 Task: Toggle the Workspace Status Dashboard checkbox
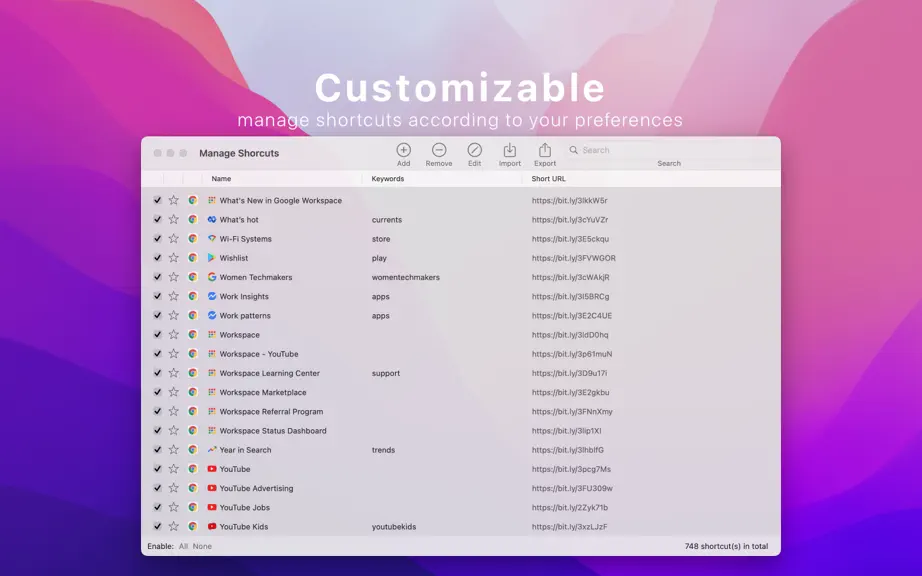coord(157,431)
